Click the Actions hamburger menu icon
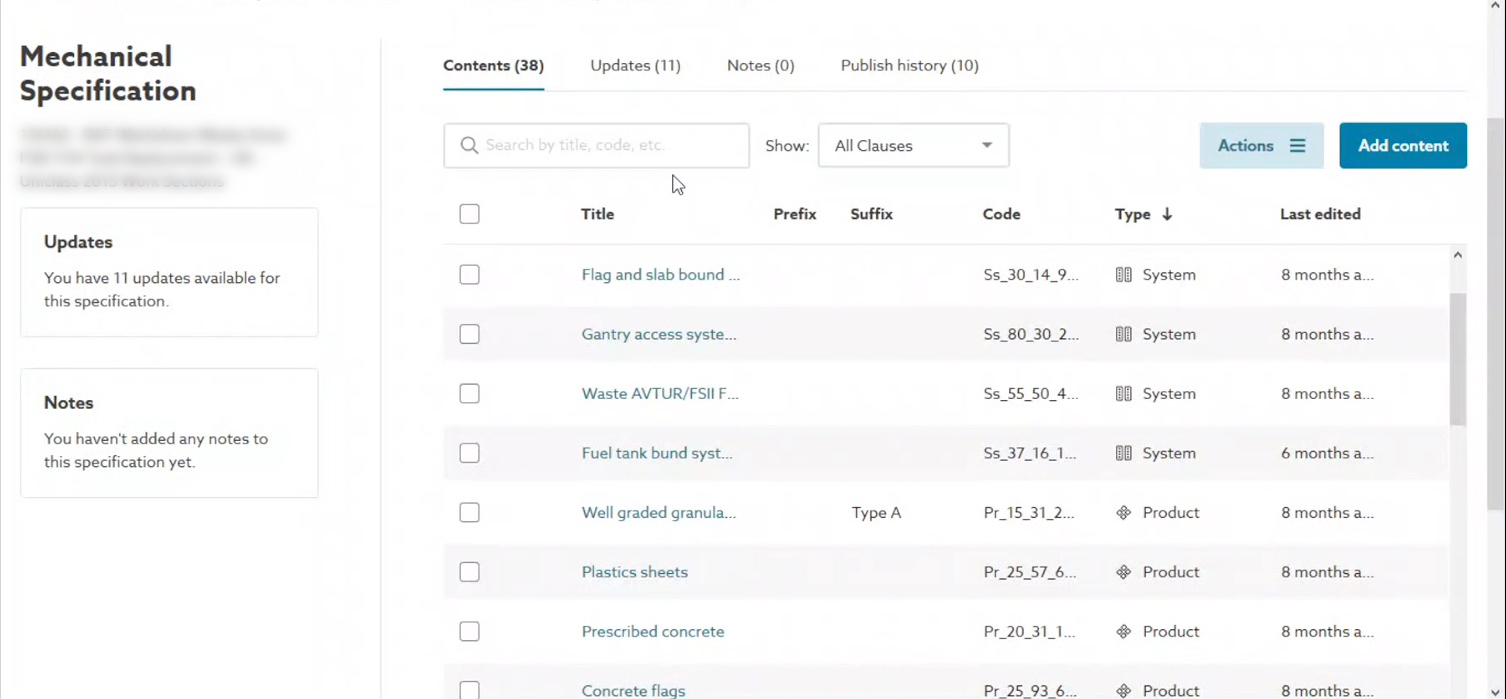1506x699 pixels. (x=1297, y=146)
